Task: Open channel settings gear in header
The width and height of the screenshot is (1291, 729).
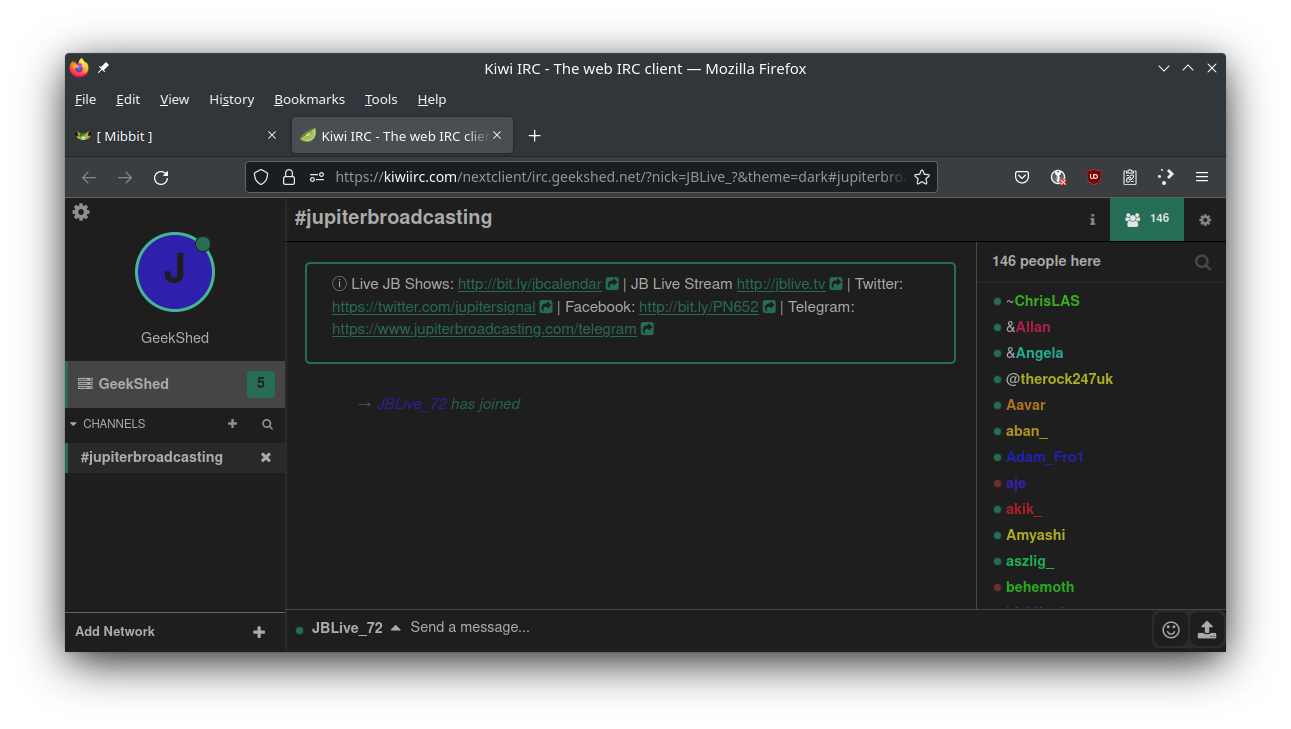Action: (1205, 220)
